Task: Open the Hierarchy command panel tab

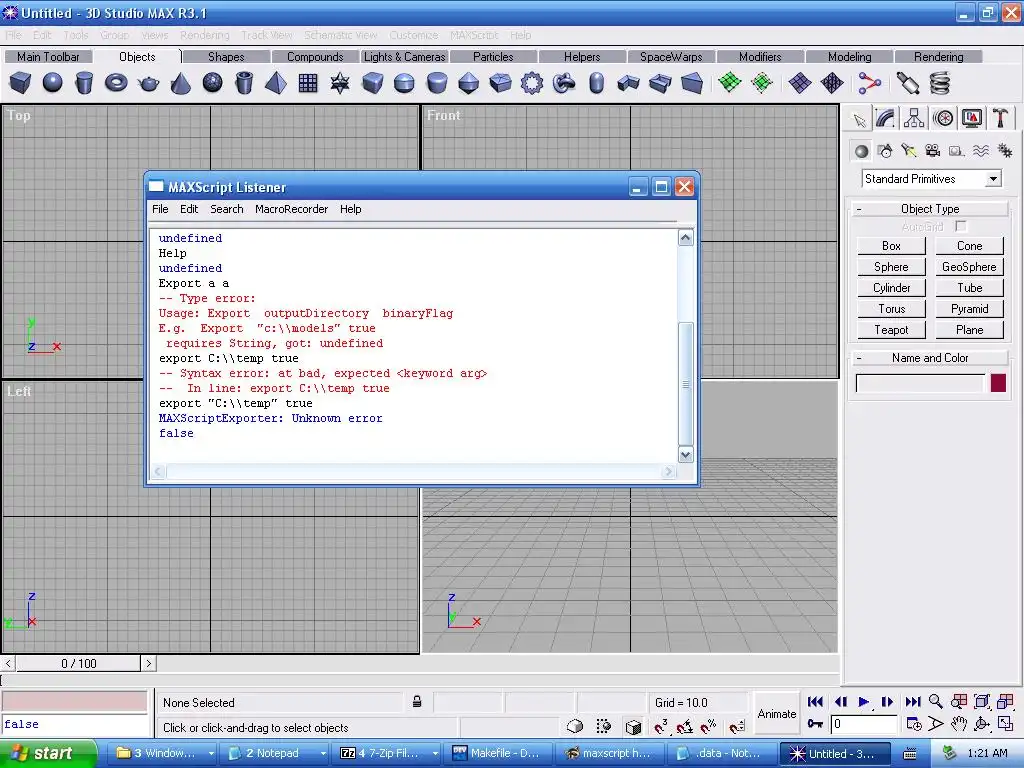Action: 914,119
